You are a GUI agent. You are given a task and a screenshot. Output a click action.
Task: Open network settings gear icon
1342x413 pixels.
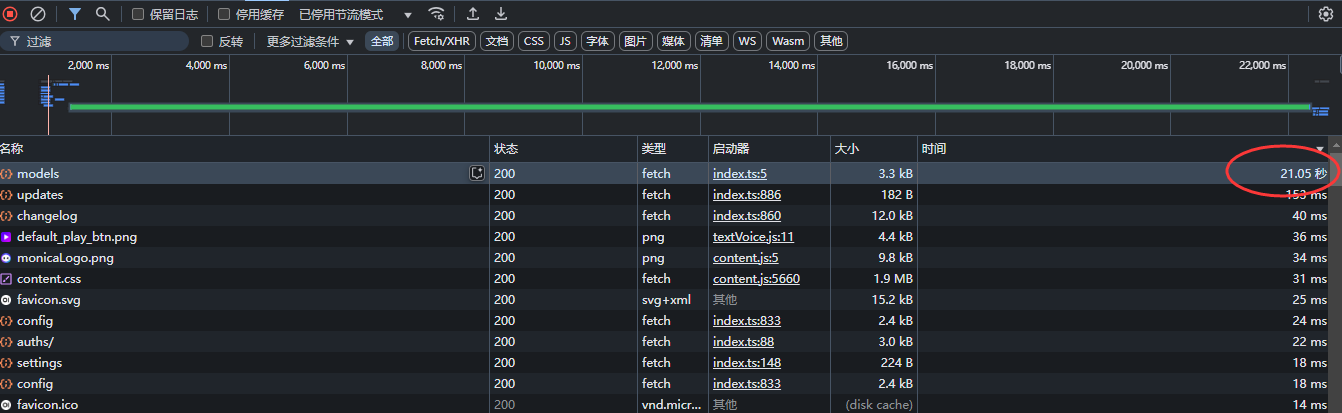[x=1326, y=14]
